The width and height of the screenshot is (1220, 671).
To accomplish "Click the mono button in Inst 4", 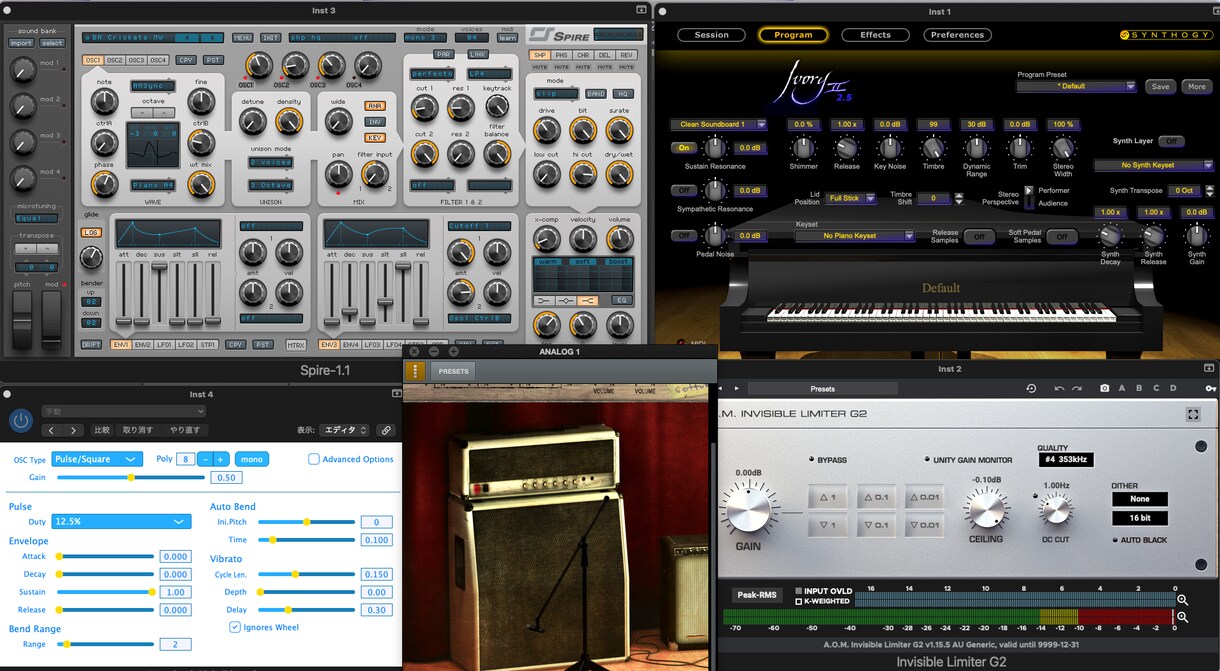I will coord(251,459).
